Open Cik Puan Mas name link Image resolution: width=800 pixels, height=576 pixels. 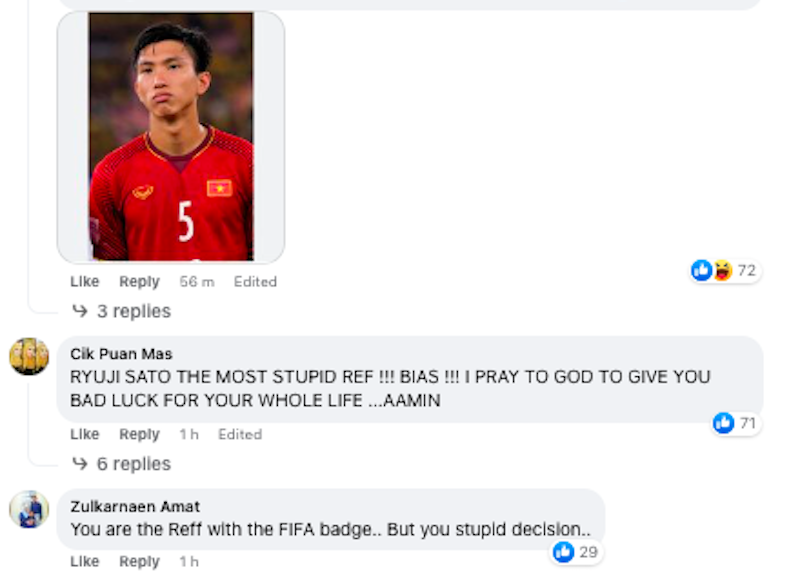pos(121,354)
